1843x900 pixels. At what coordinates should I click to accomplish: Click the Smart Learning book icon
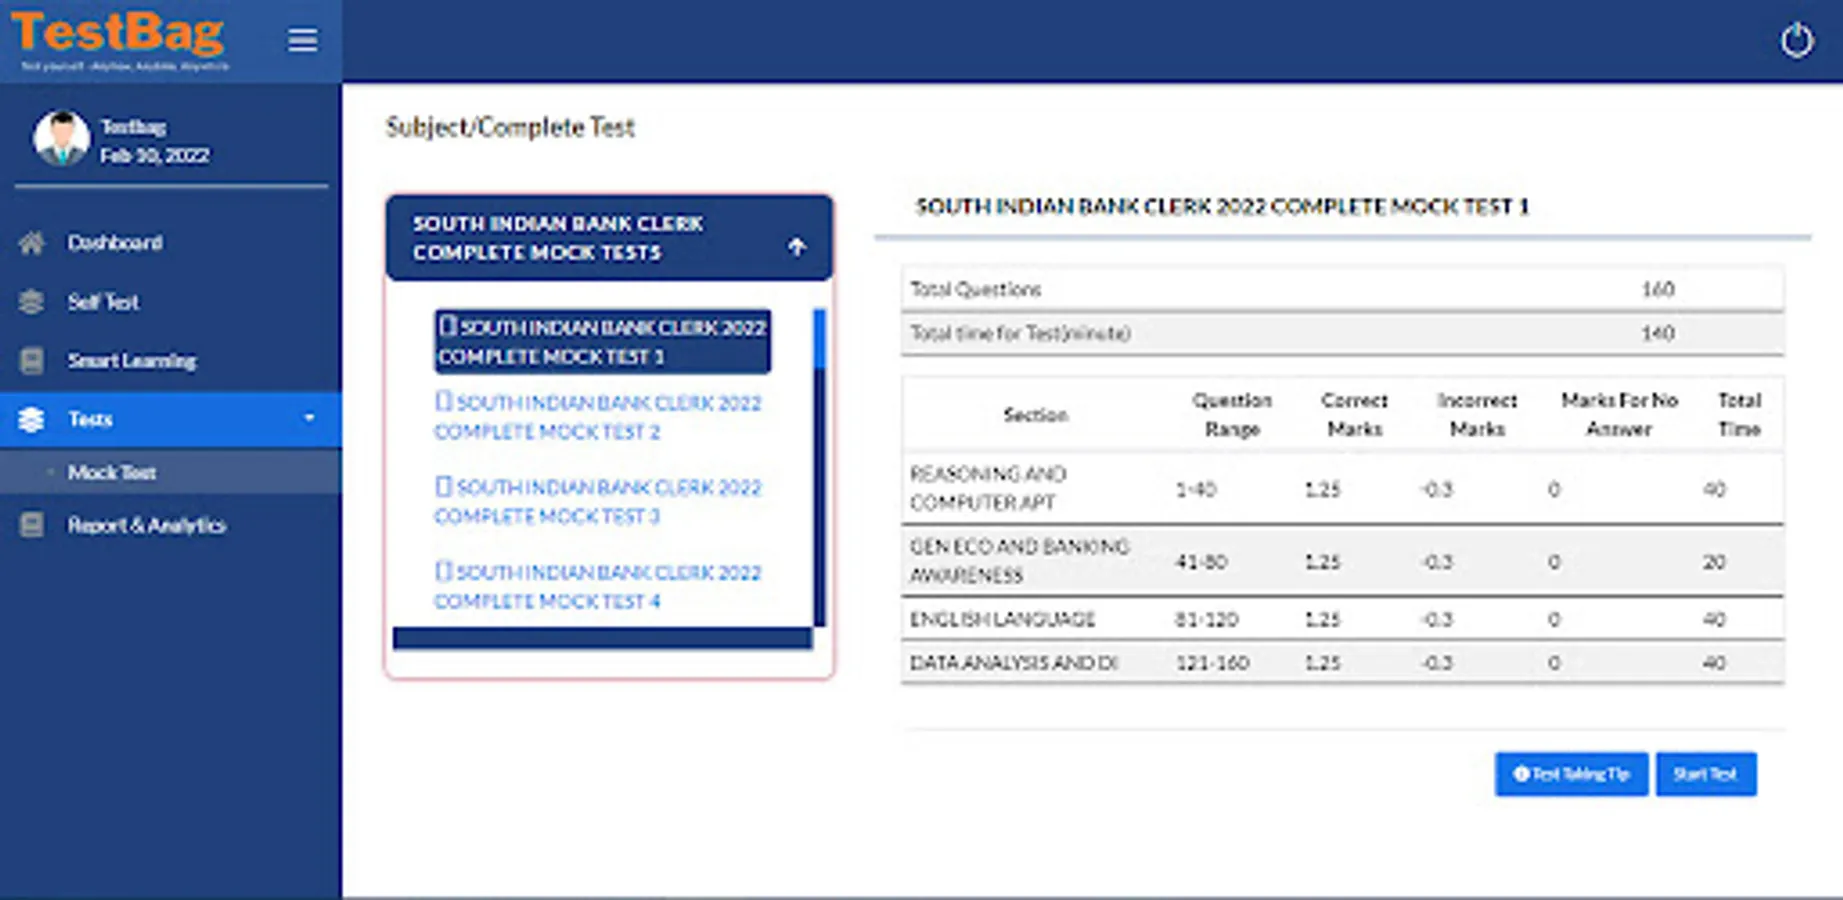point(32,361)
